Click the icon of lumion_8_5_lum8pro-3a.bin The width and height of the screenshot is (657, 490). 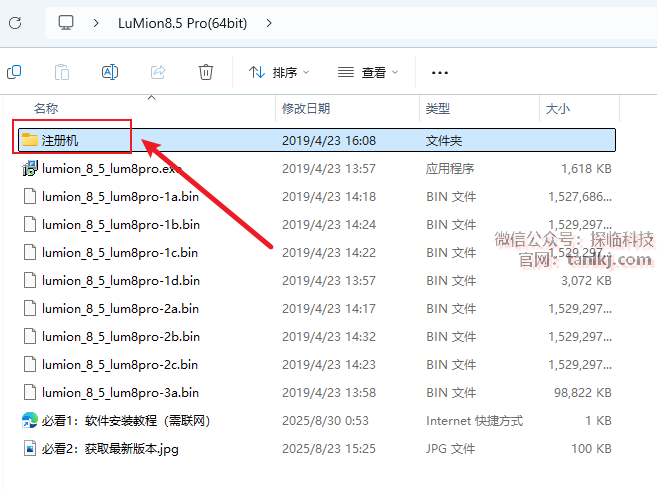(30, 392)
